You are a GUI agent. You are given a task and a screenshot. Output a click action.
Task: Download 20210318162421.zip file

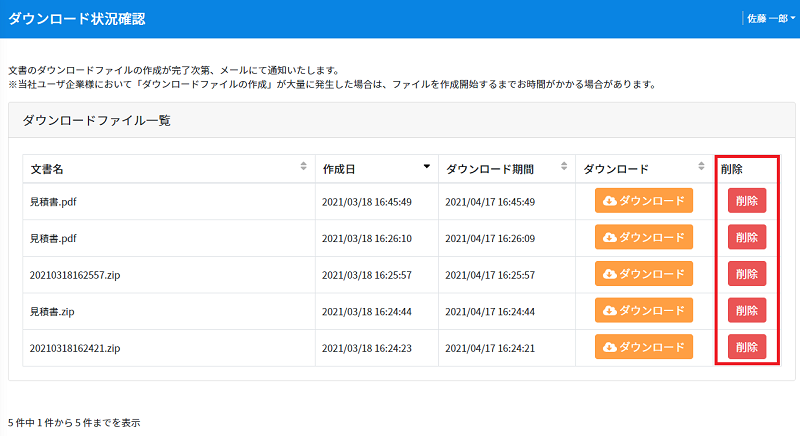(x=644, y=347)
